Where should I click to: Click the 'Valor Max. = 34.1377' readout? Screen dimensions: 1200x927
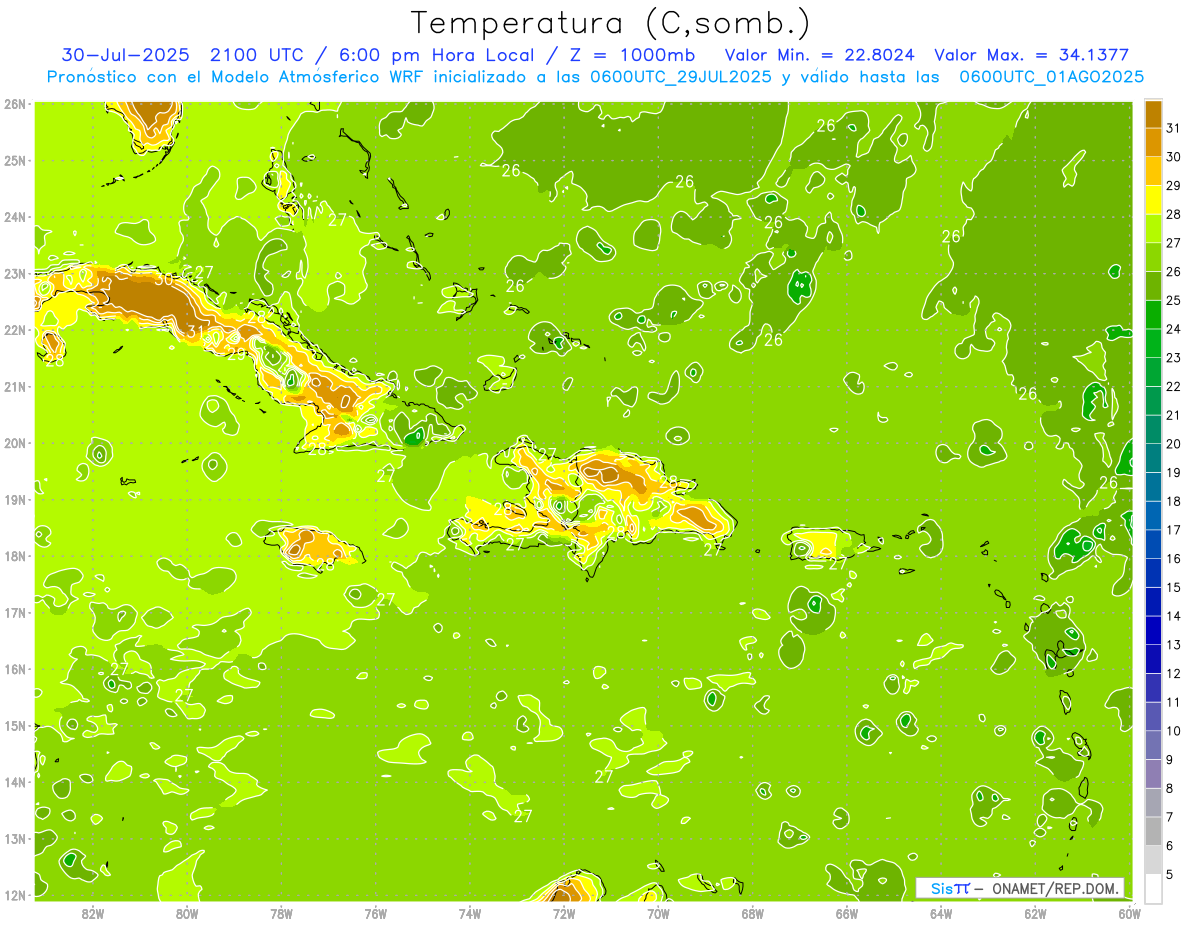[x=1032, y=55]
